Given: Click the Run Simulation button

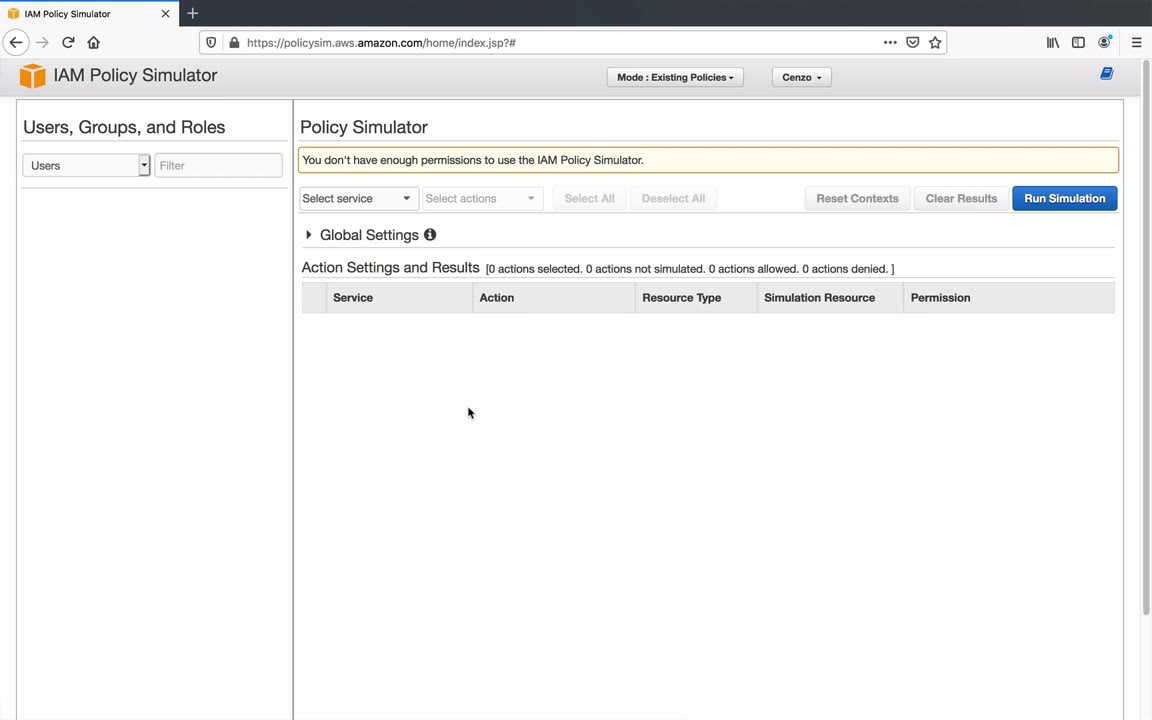Looking at the screenshot, I should coord(1065,198).
